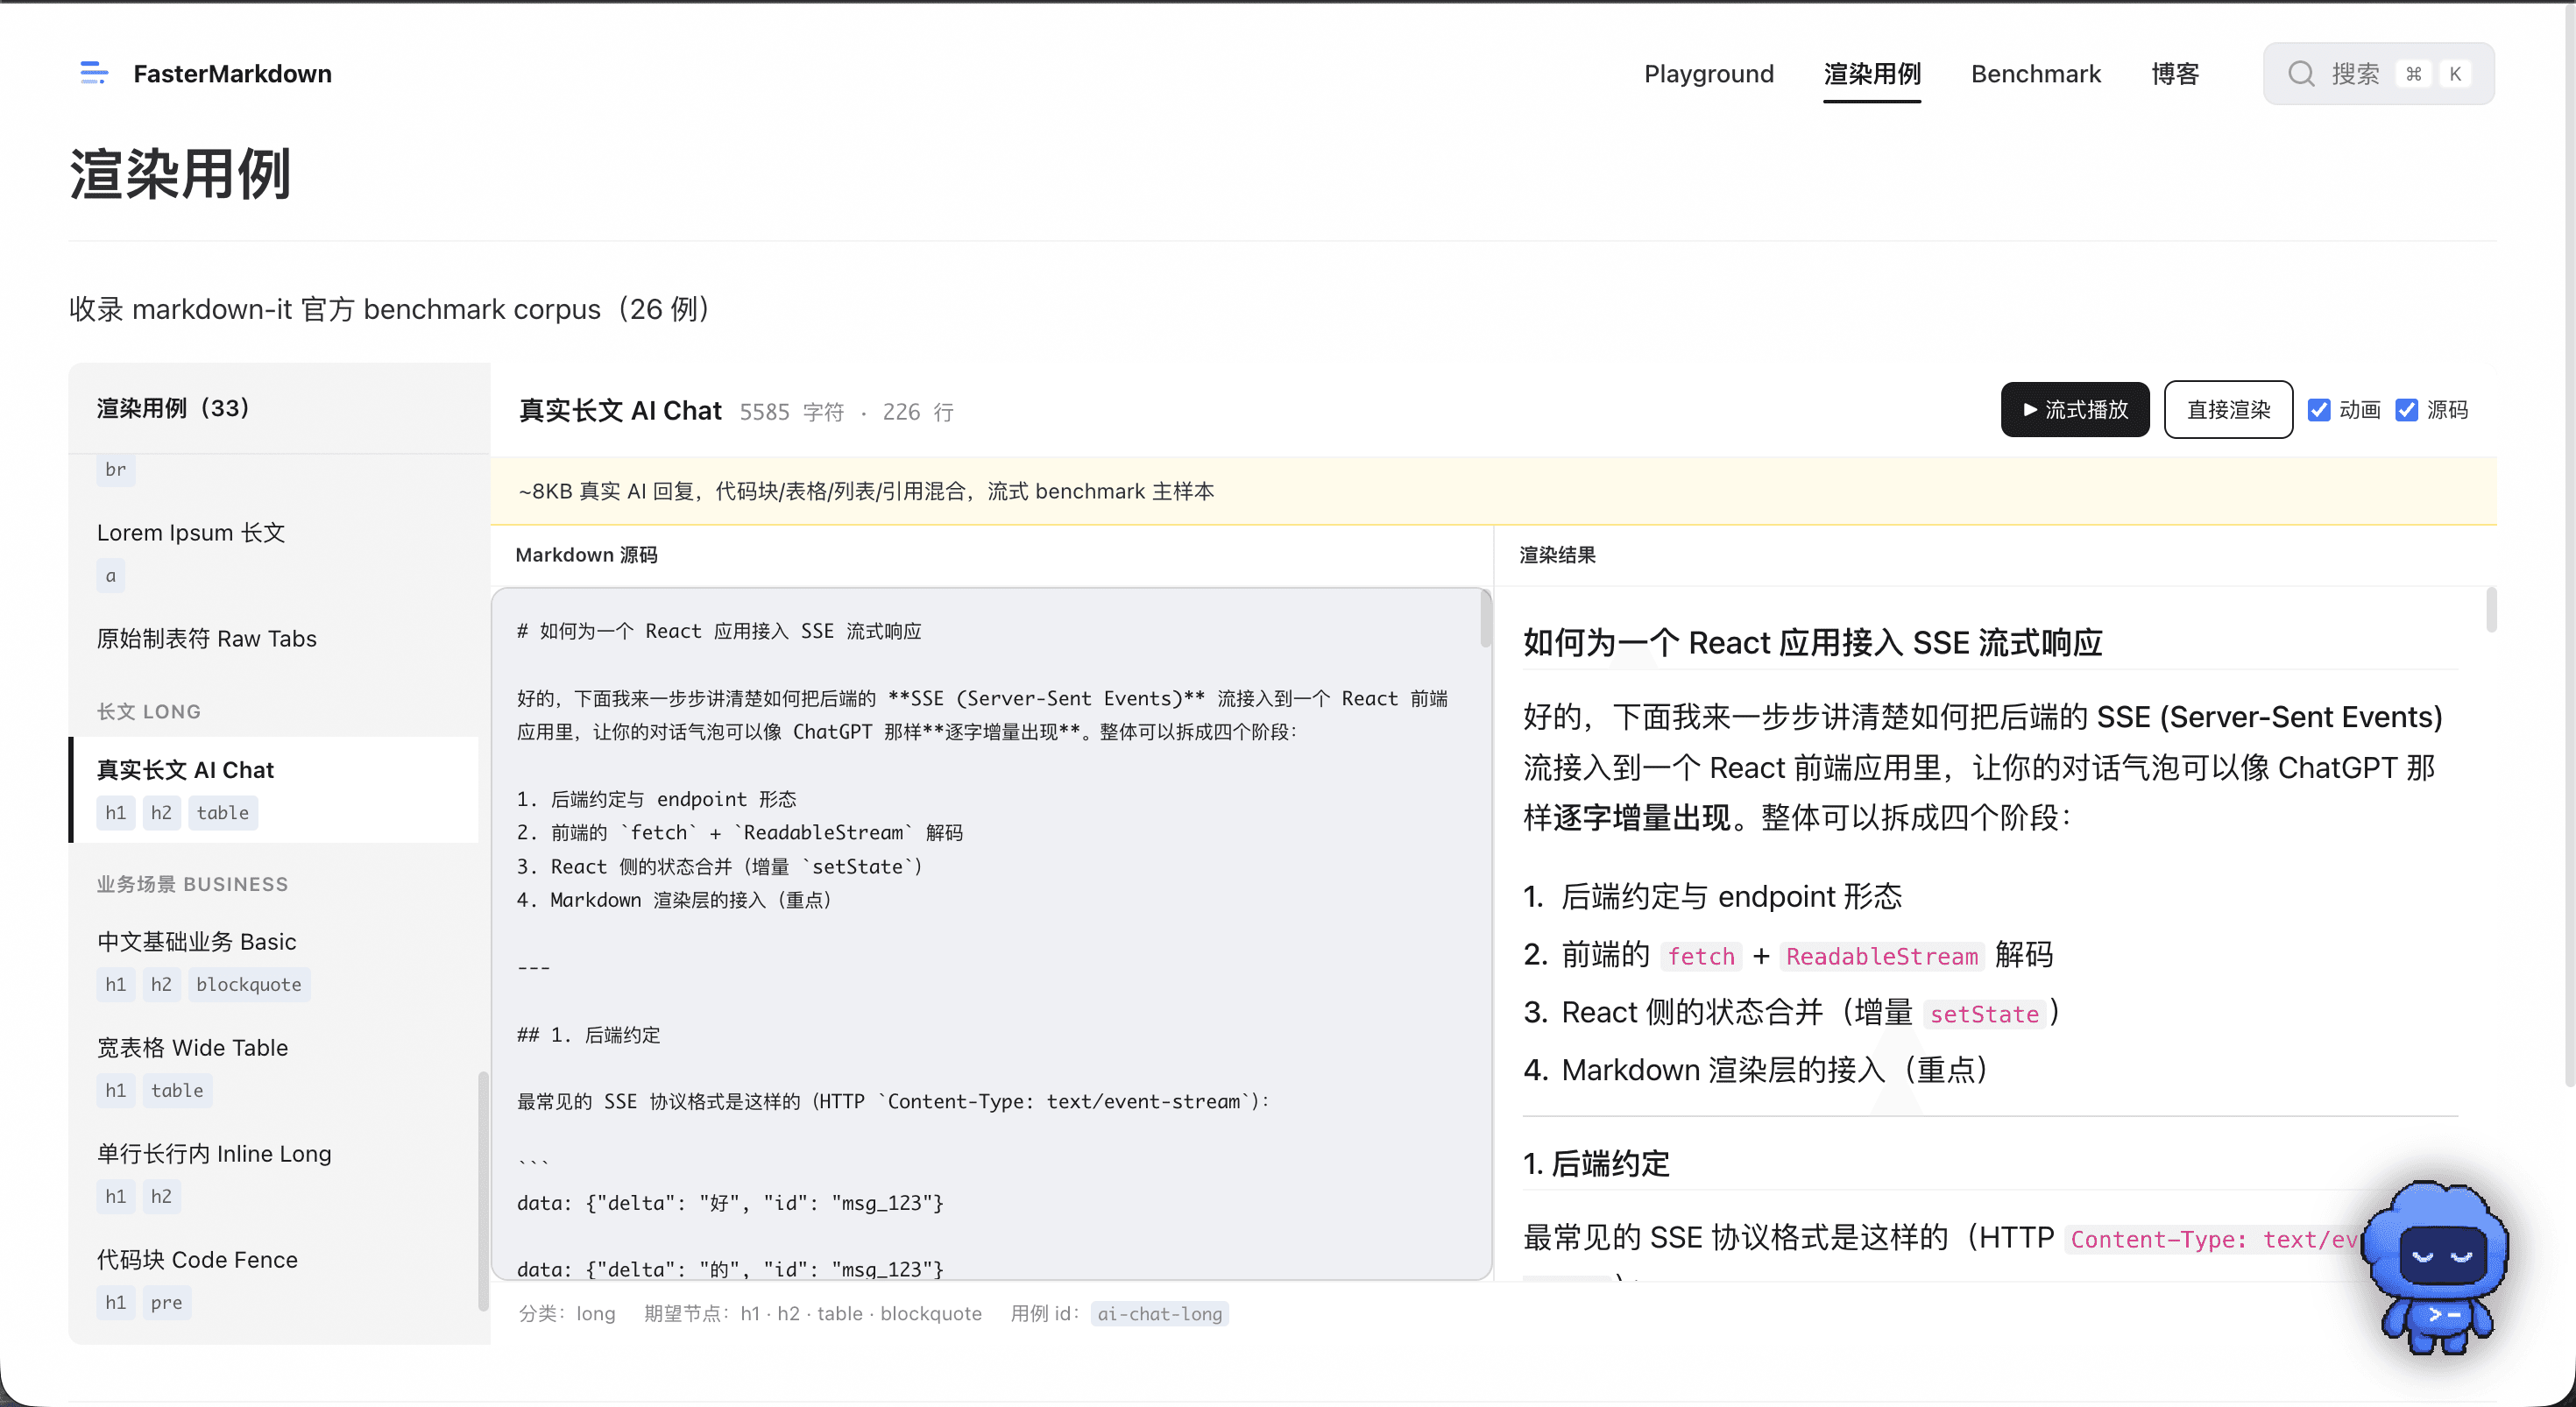Image resolution: width=2576 pixels, height=1407 pixels.
Task: Start 流式播放 streaming playback
Action: (2075, 410)
